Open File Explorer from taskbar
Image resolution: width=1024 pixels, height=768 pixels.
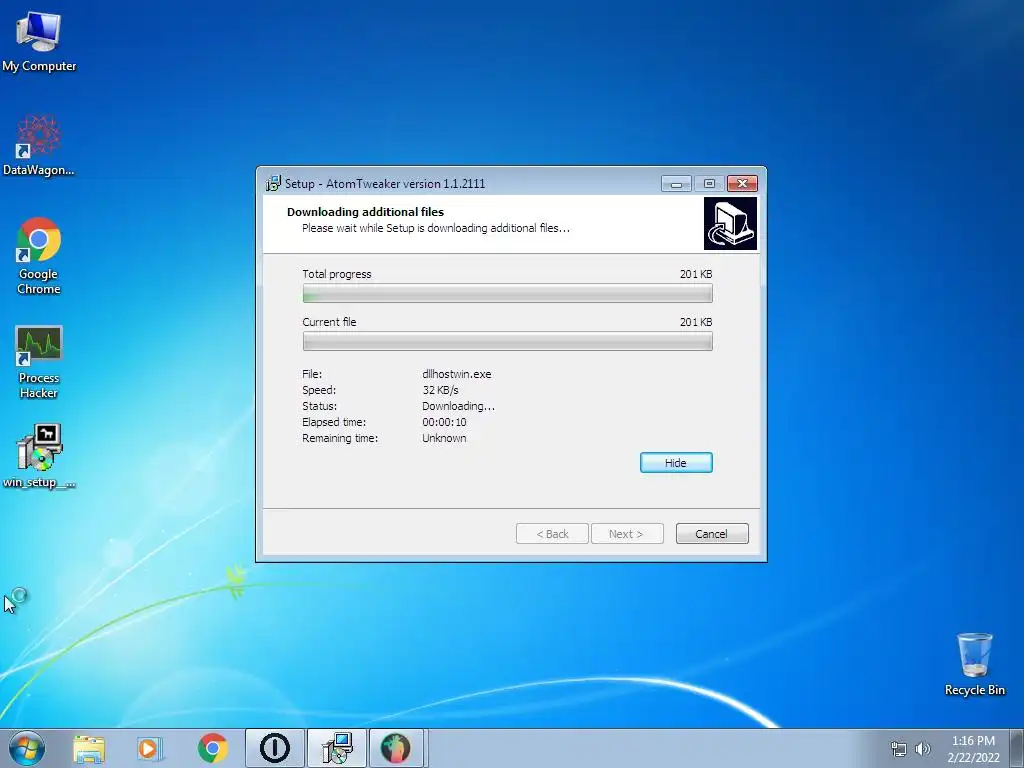coord(89,749)
